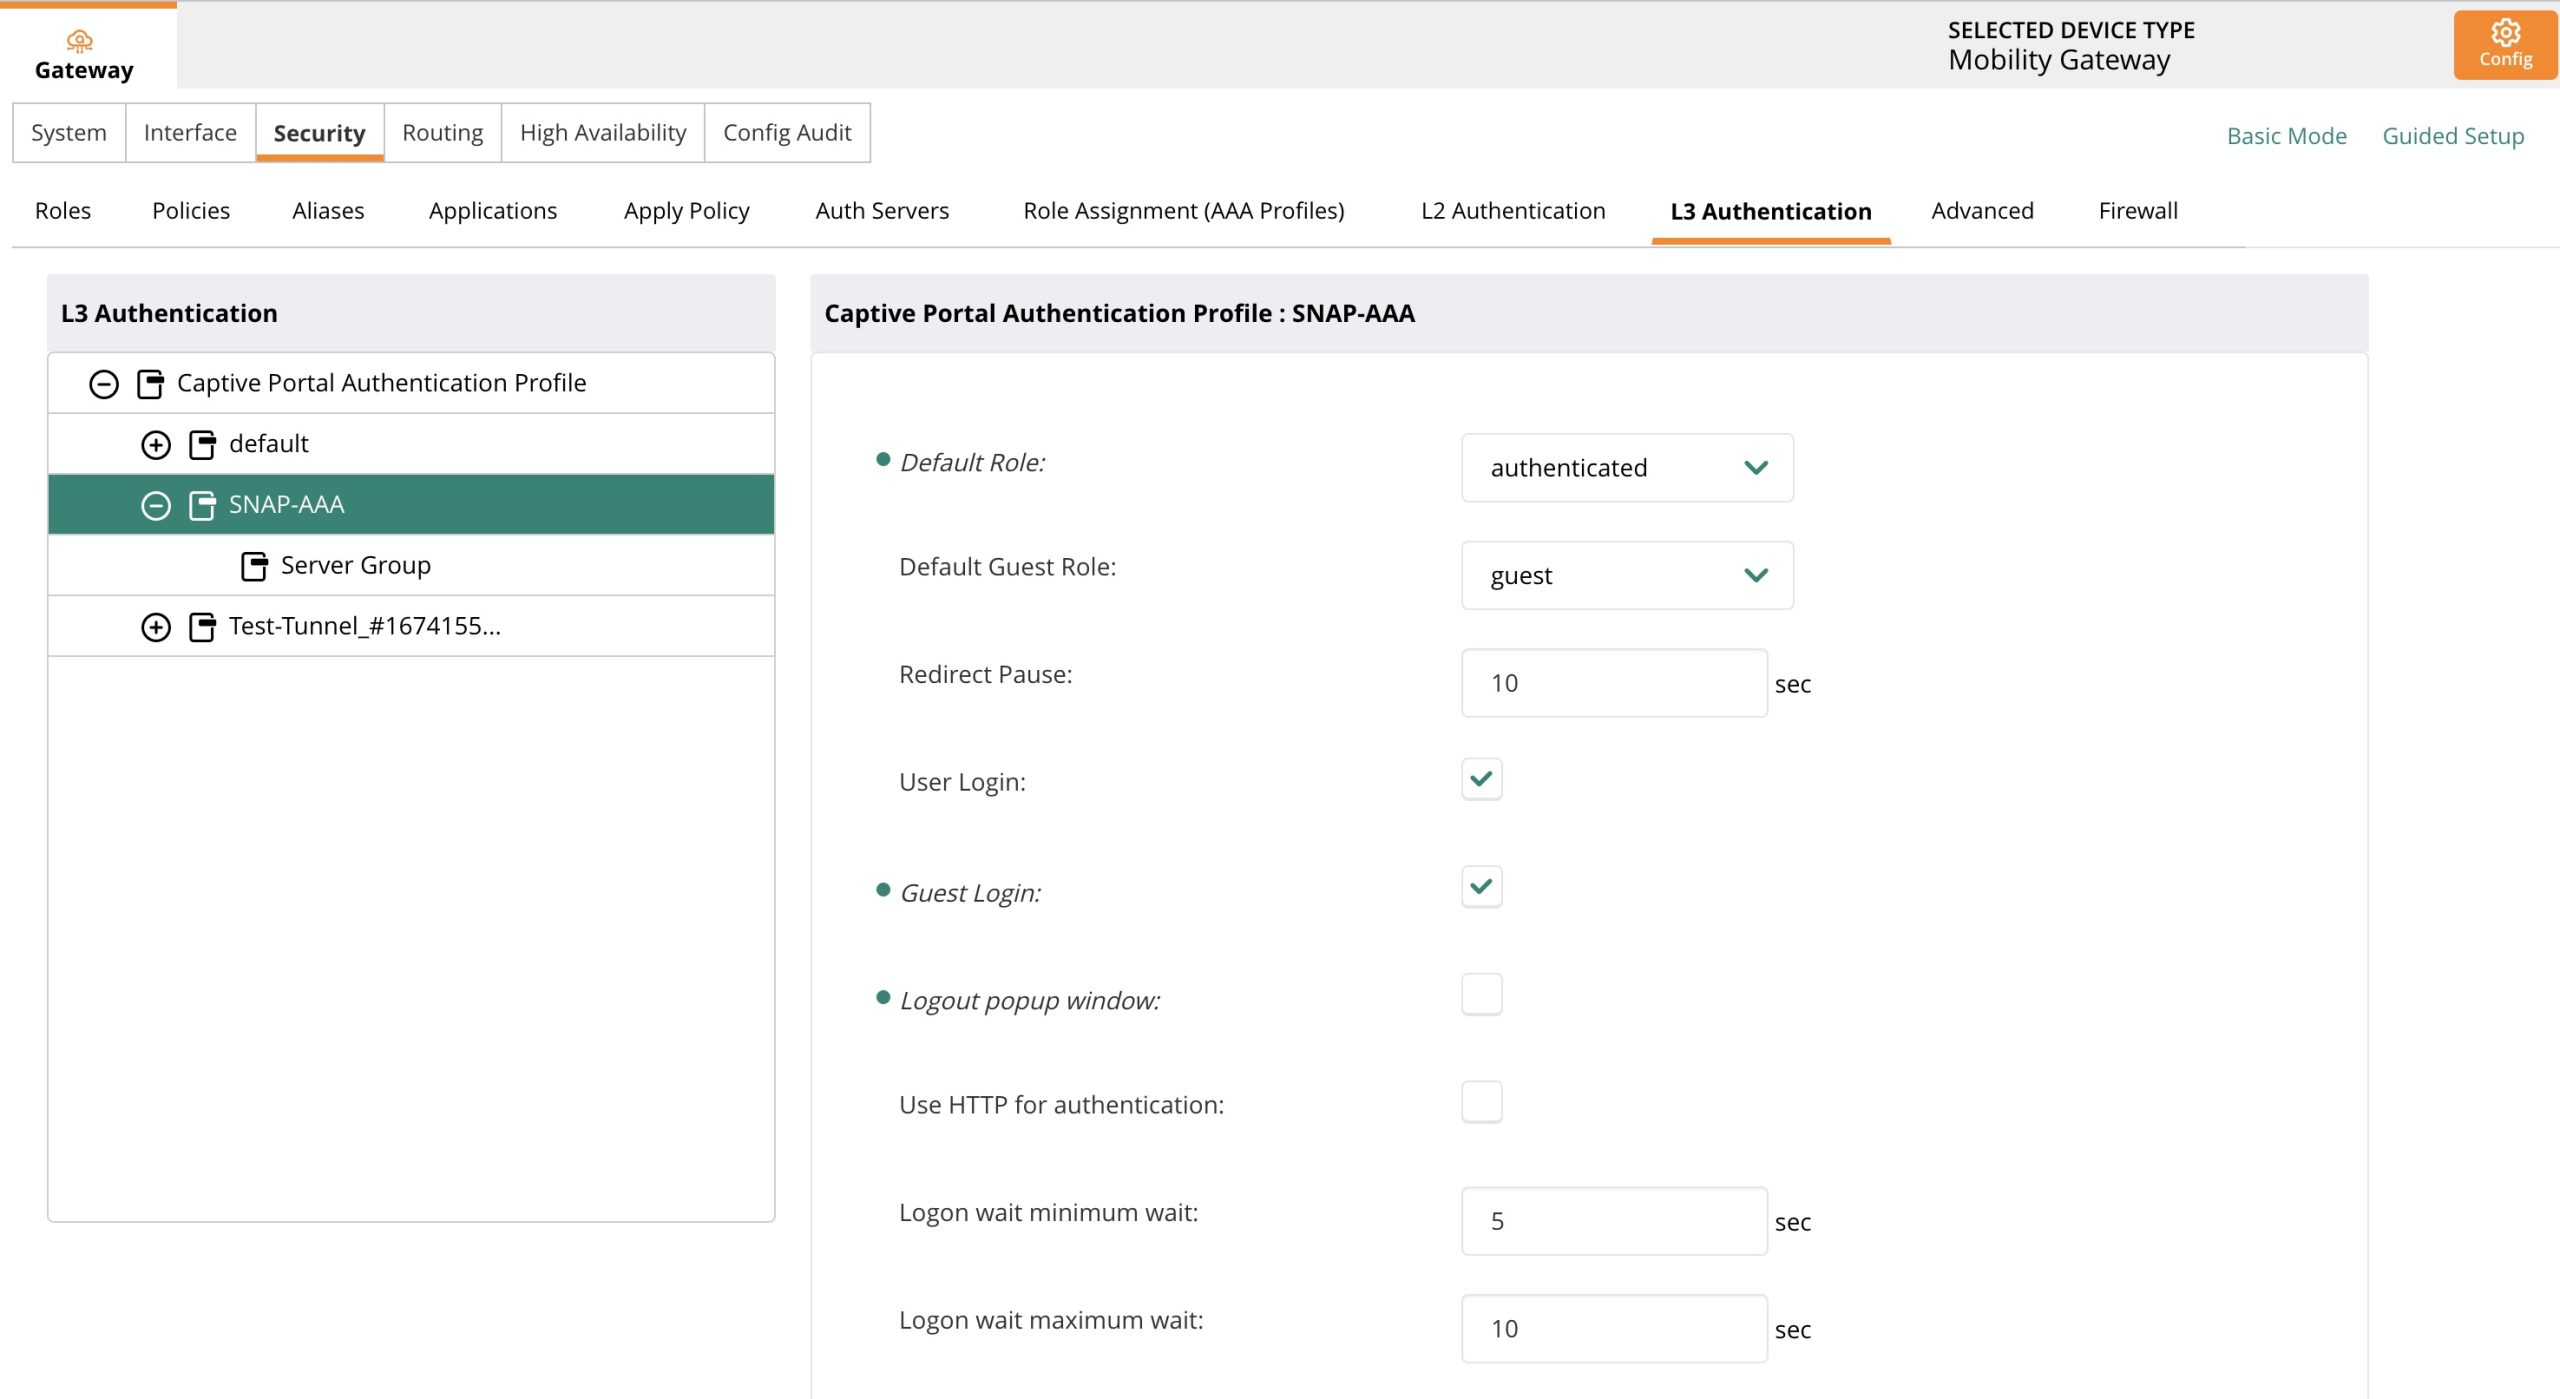2560x1399 pixels.
Task: Uncheck the Guest Login checkbox
Action: [1481, 887]
